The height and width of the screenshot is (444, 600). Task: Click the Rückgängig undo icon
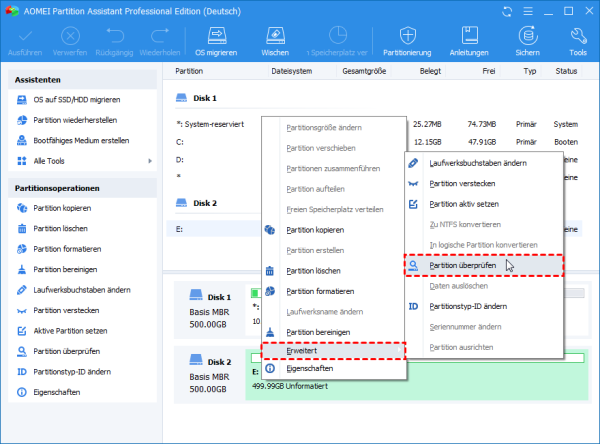coord(114,41)
